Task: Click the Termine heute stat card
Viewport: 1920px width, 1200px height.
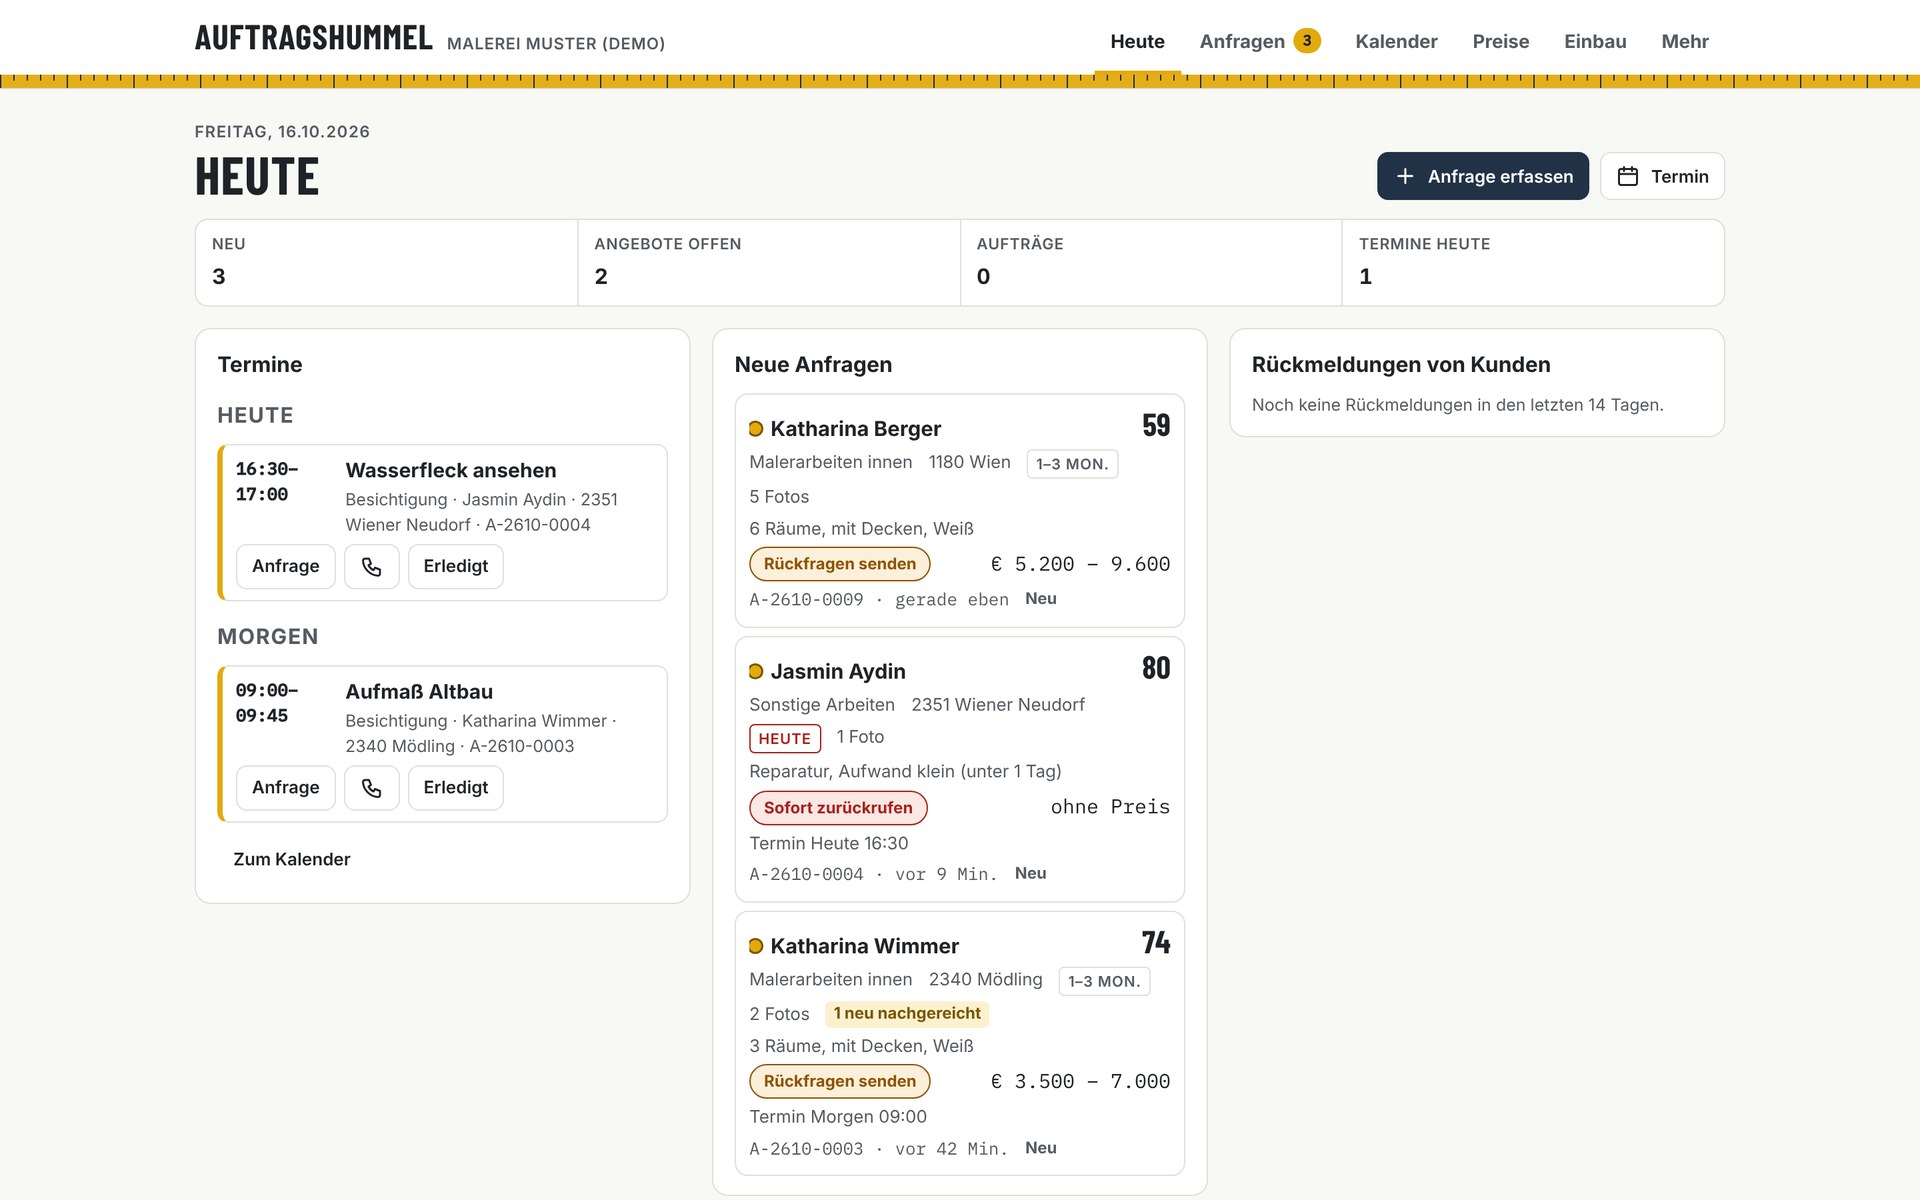Action: (x=1533, y=262)
